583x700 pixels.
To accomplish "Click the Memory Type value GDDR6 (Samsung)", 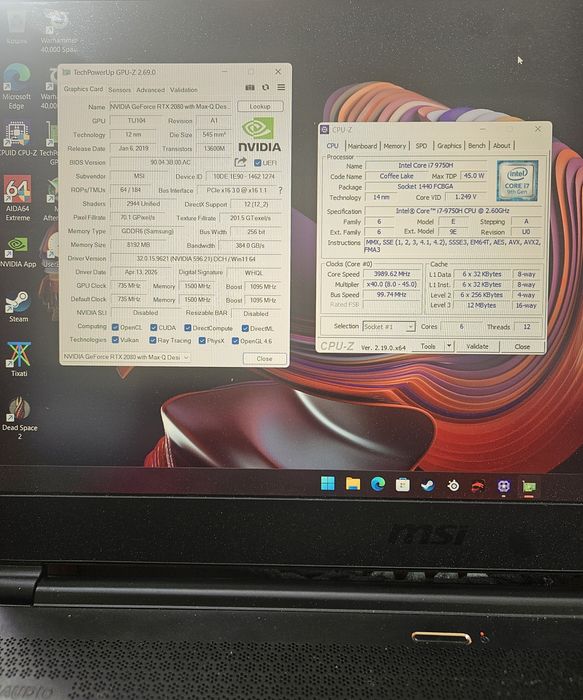I will click(x=147, y=231).
